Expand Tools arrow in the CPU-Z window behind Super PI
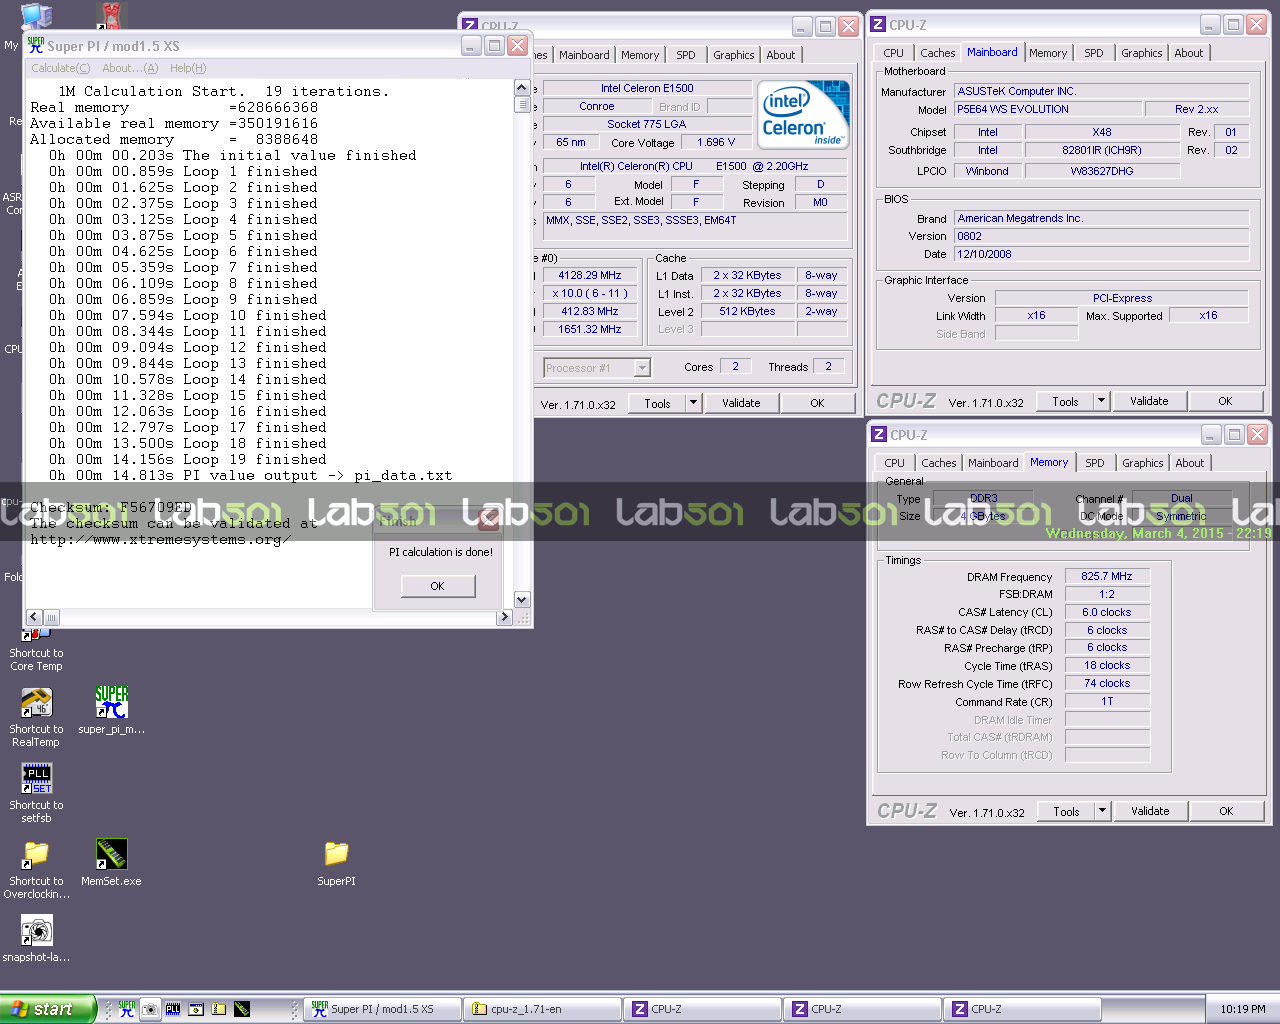This screenshot has width=1280, height=1024. (x=694, y=403)
